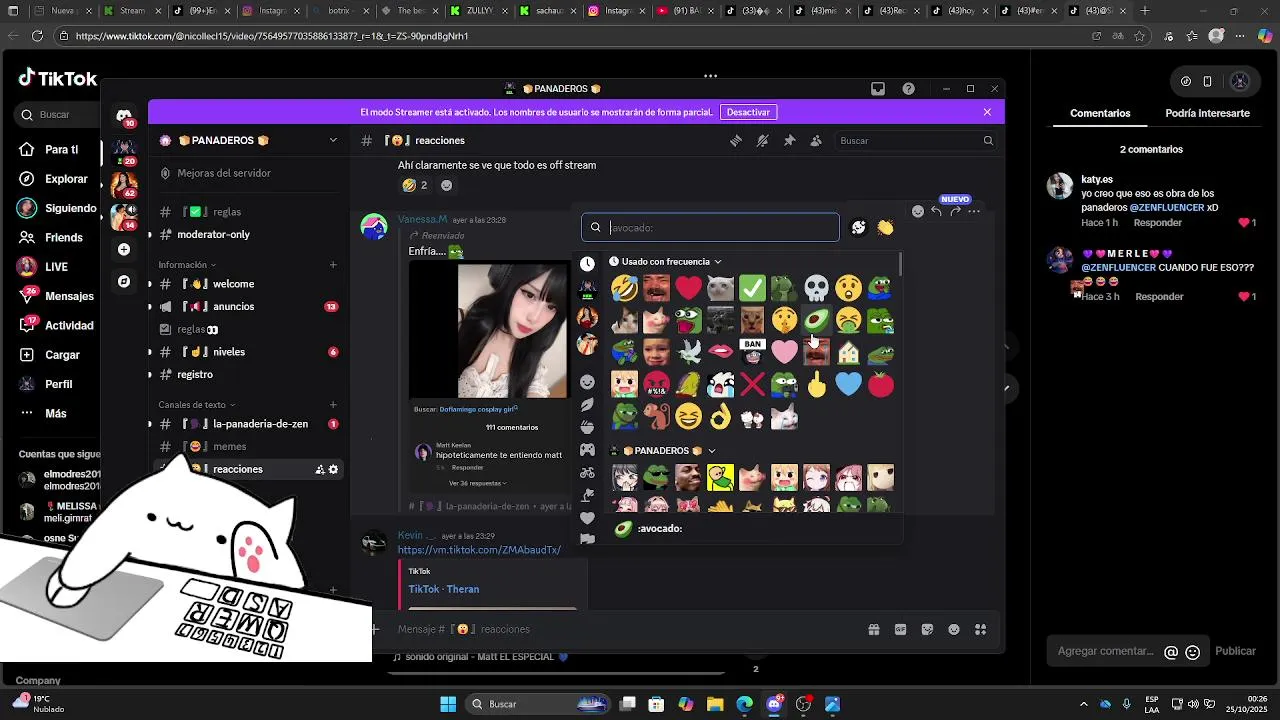Image resolution: width=1280 pixels, height=720 pixels.
Task: Select the OK hand emoji
Action: (x=720, y=416)
